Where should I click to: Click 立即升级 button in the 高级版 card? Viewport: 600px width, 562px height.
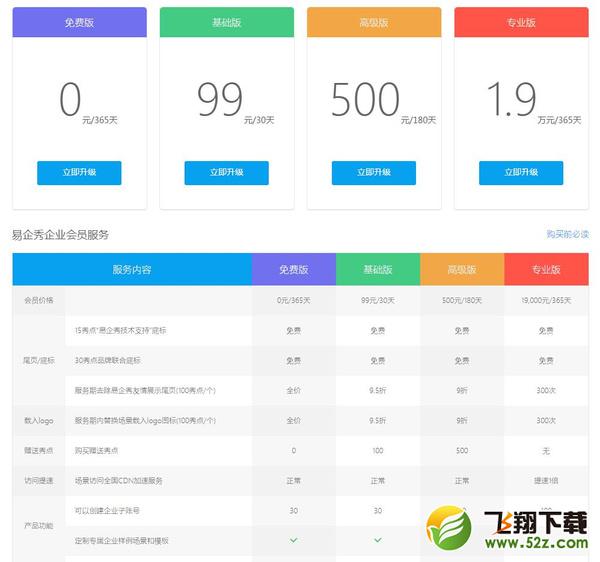click(x=374, y=173)
